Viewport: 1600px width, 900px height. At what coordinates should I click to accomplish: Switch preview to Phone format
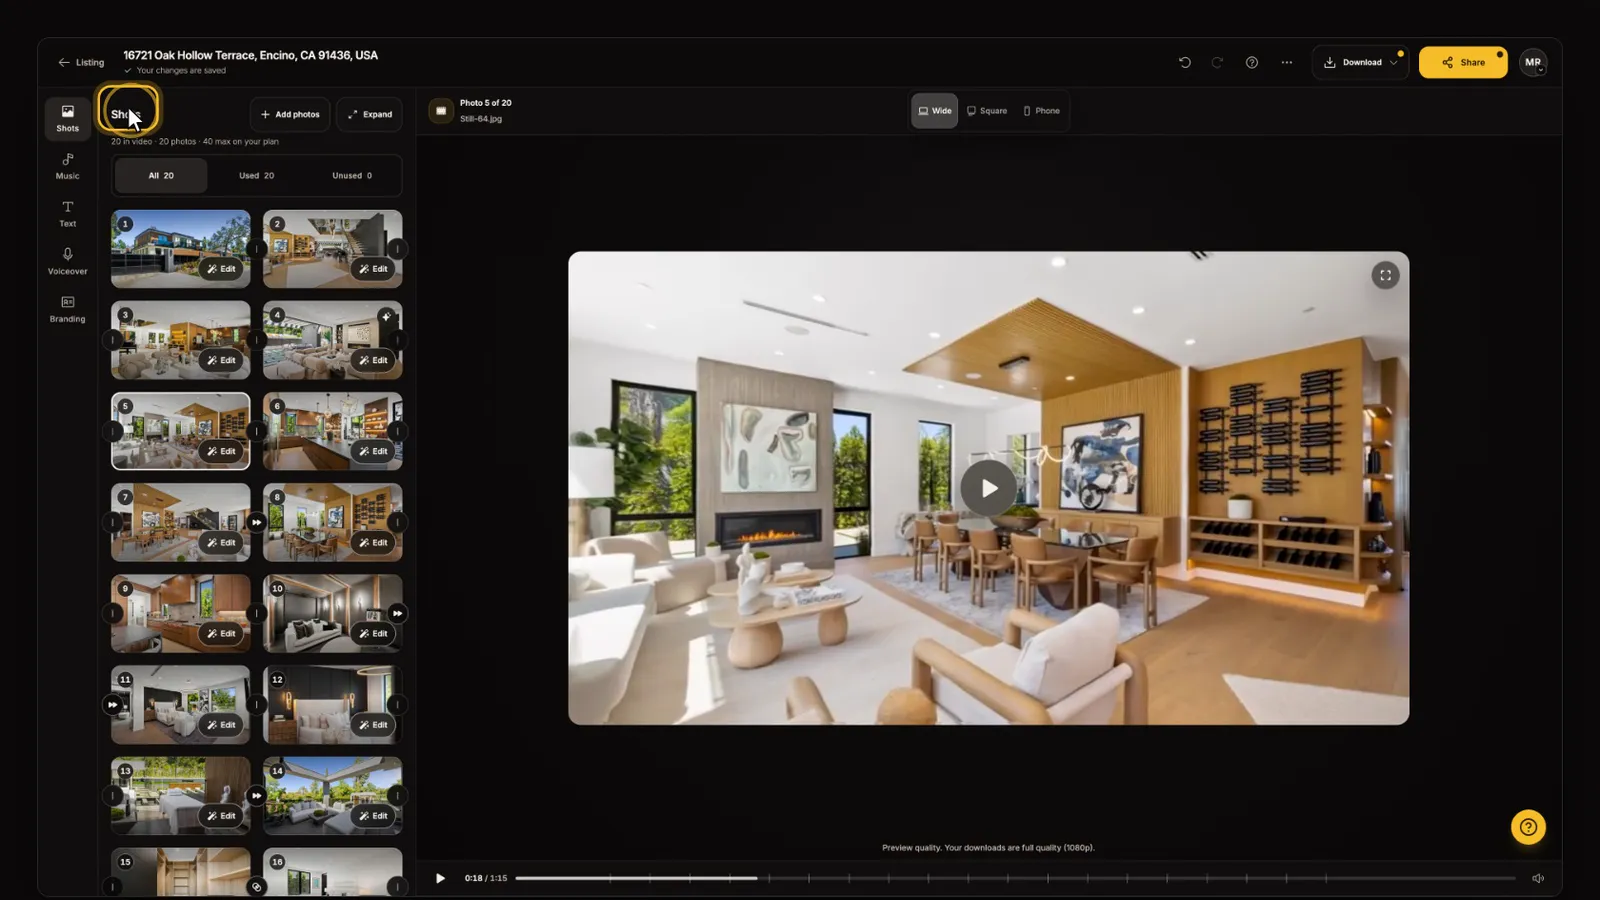point(1041,111)
